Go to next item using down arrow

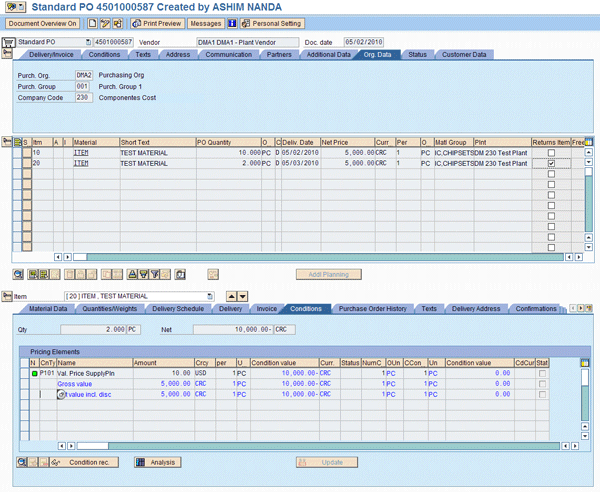242,296
